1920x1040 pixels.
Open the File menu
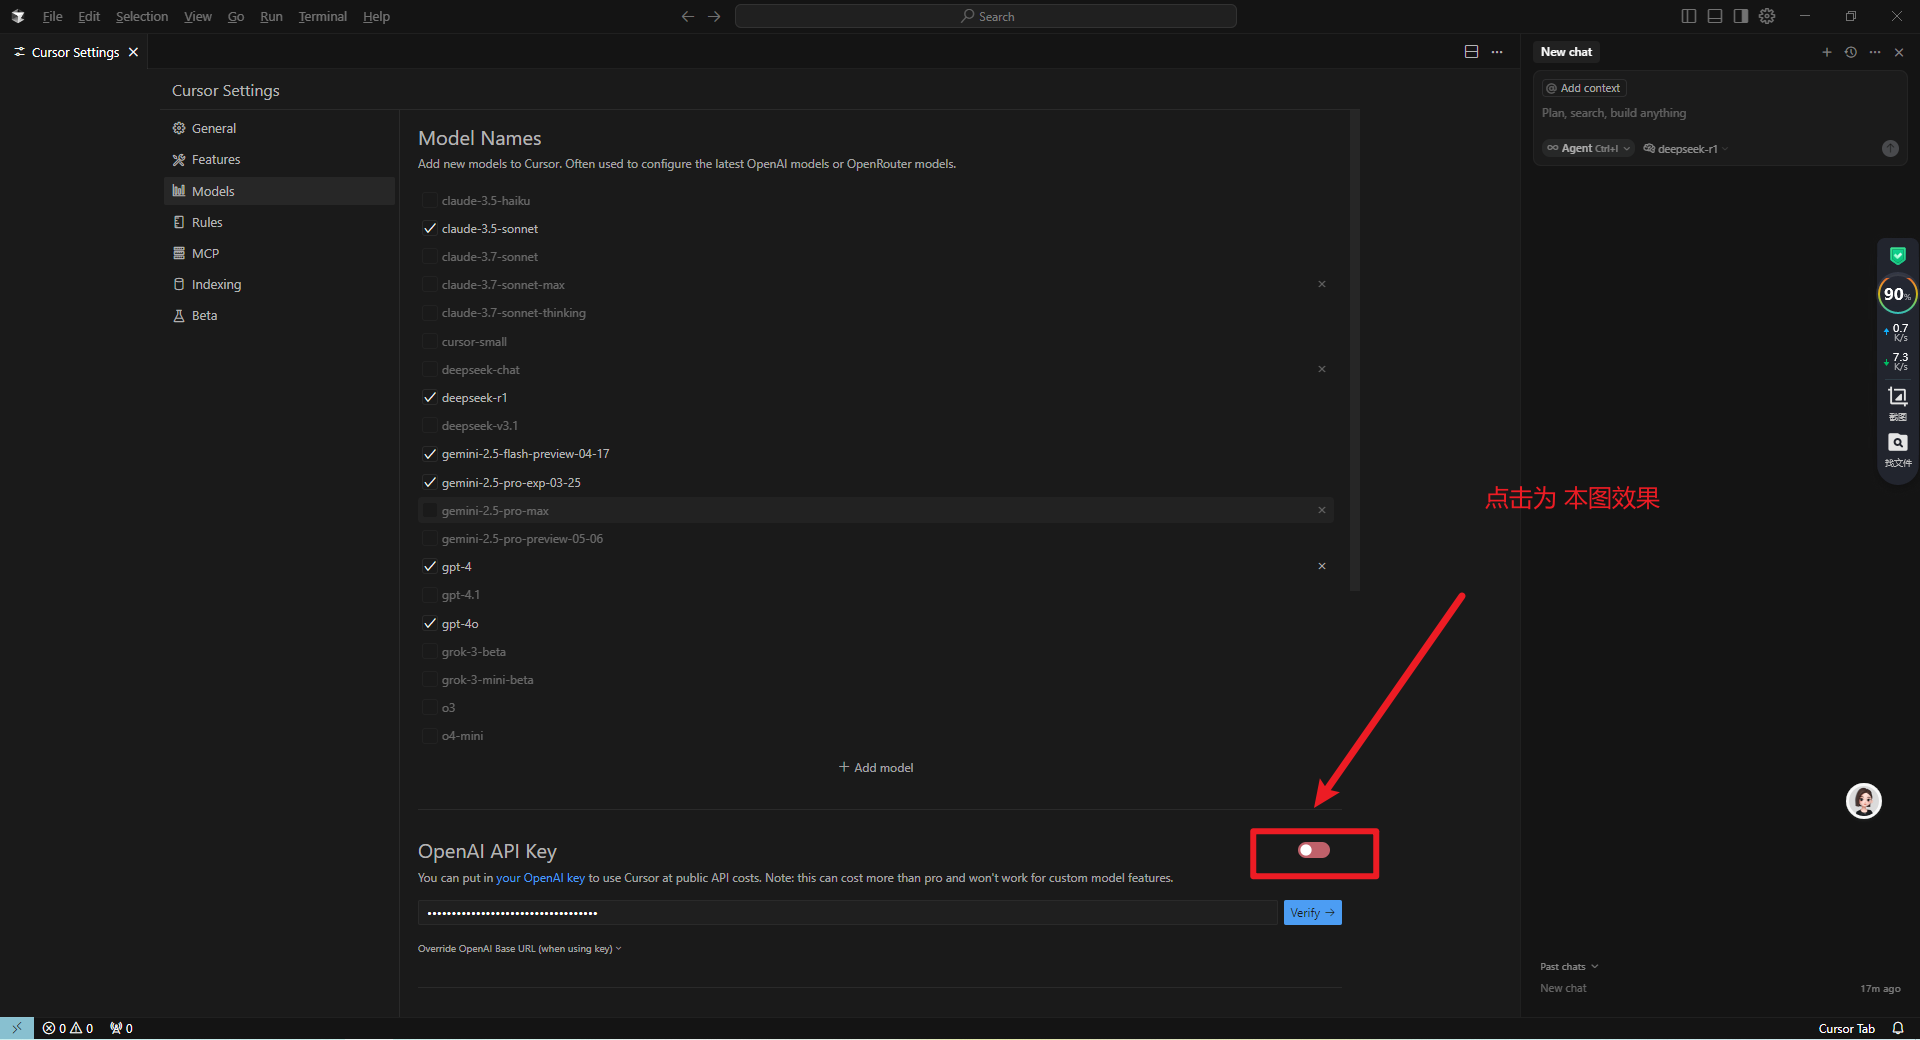pos(52,16)
